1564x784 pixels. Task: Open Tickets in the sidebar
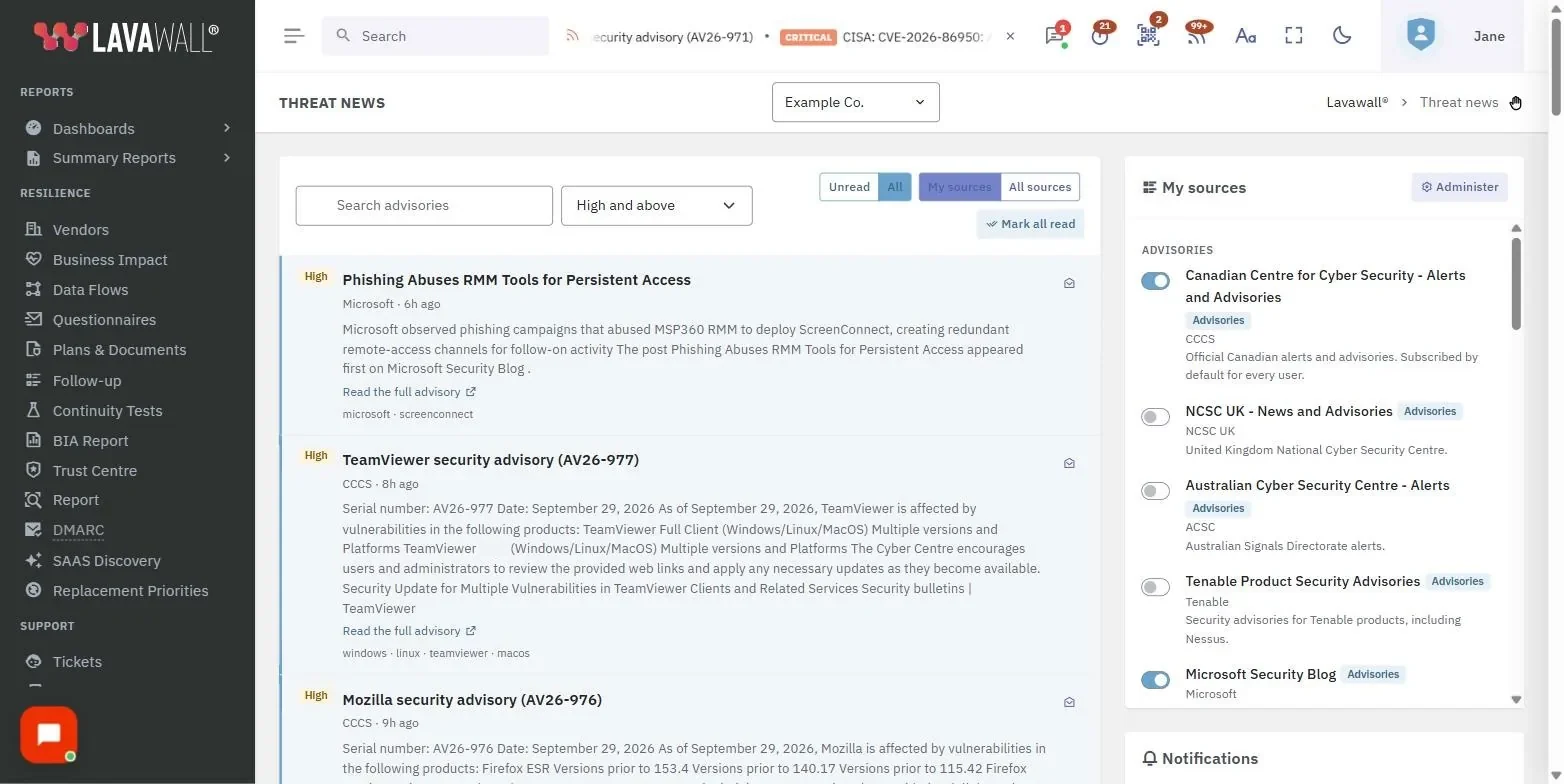tap(77, 661)
